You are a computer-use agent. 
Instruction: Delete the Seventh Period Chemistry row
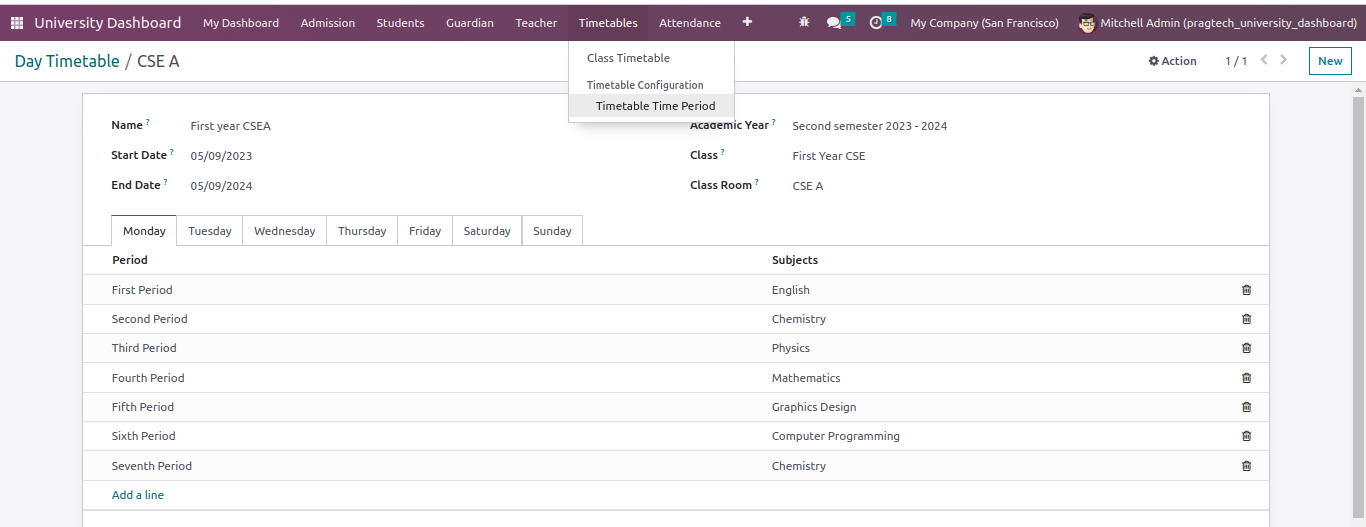tap(1246, 466)
